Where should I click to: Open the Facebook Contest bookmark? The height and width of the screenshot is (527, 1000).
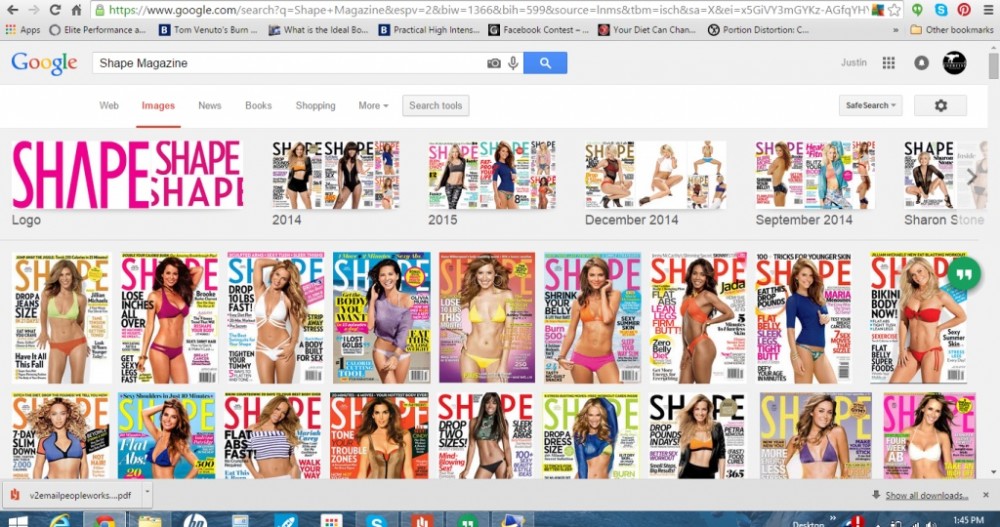(x=539, y=29)
